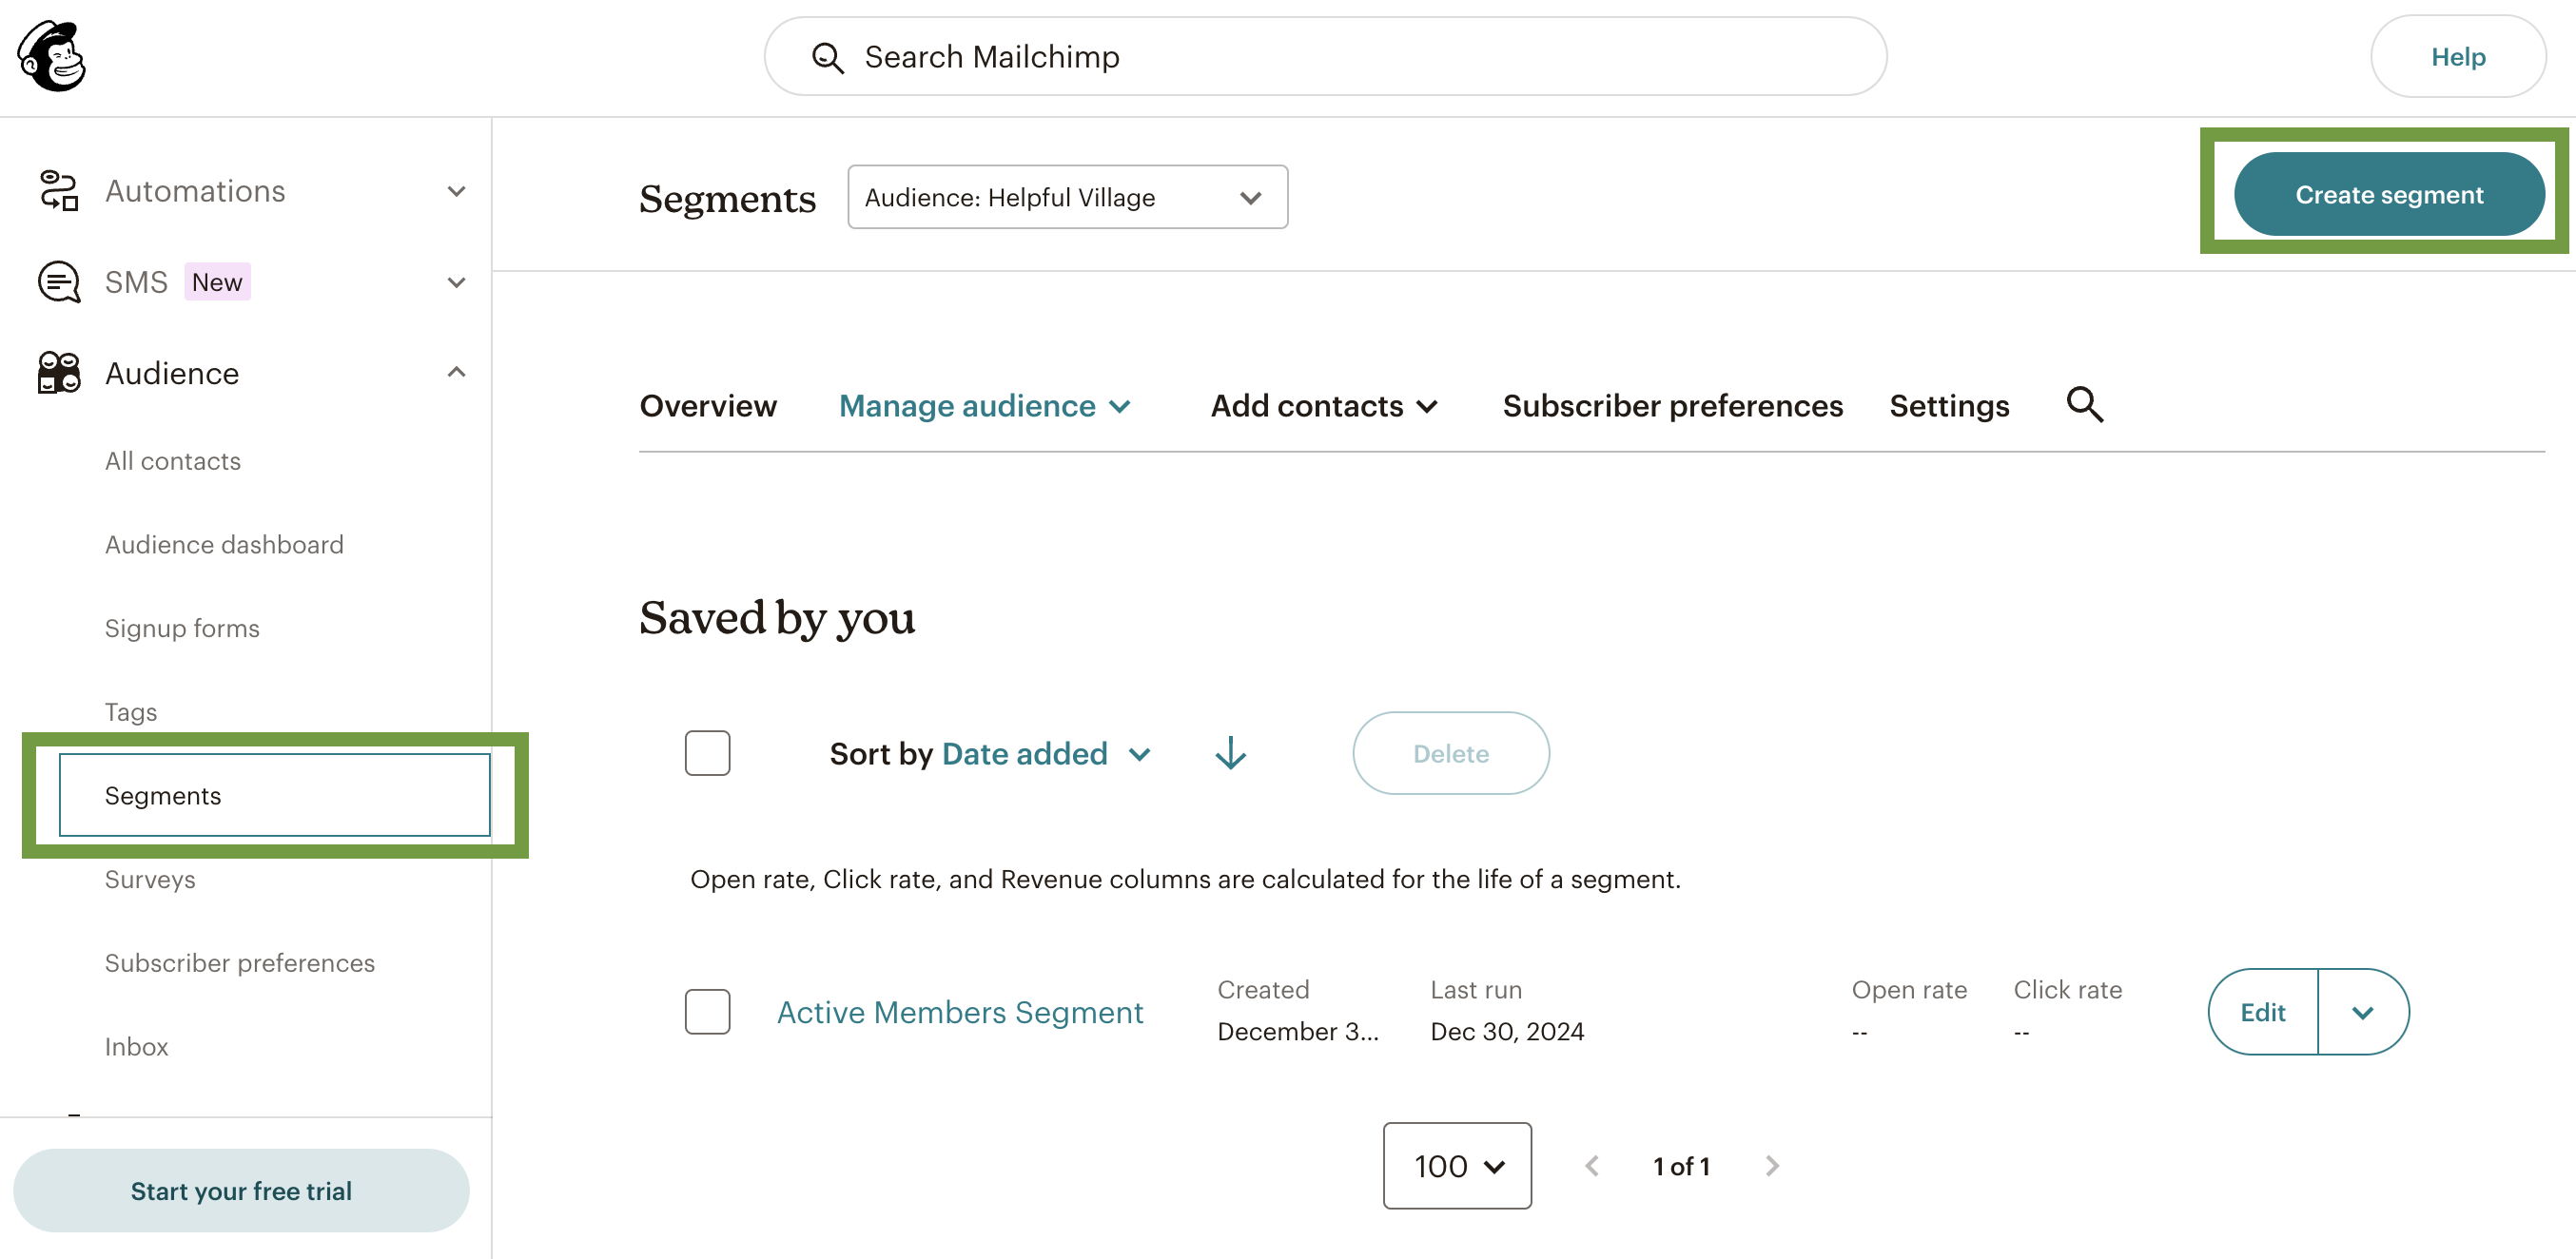Open Audience dashboard in the sidebar

pos(224,545)
